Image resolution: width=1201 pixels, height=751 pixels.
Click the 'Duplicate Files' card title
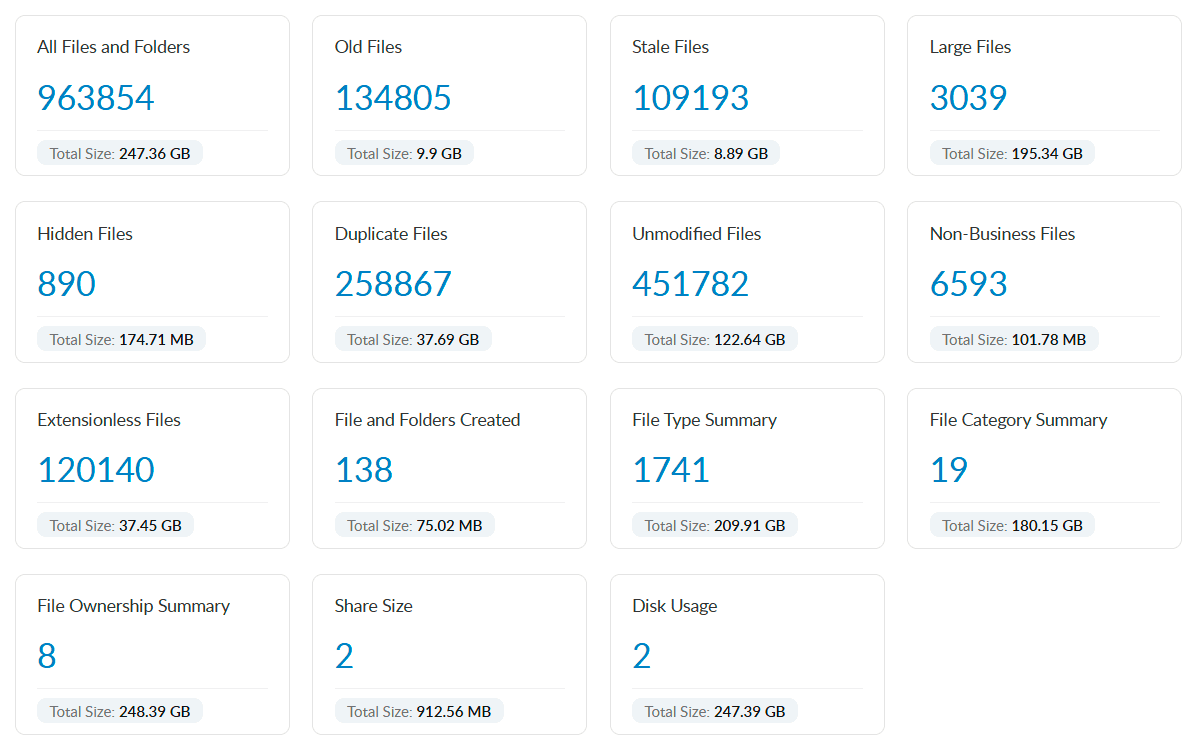(391, 234)
